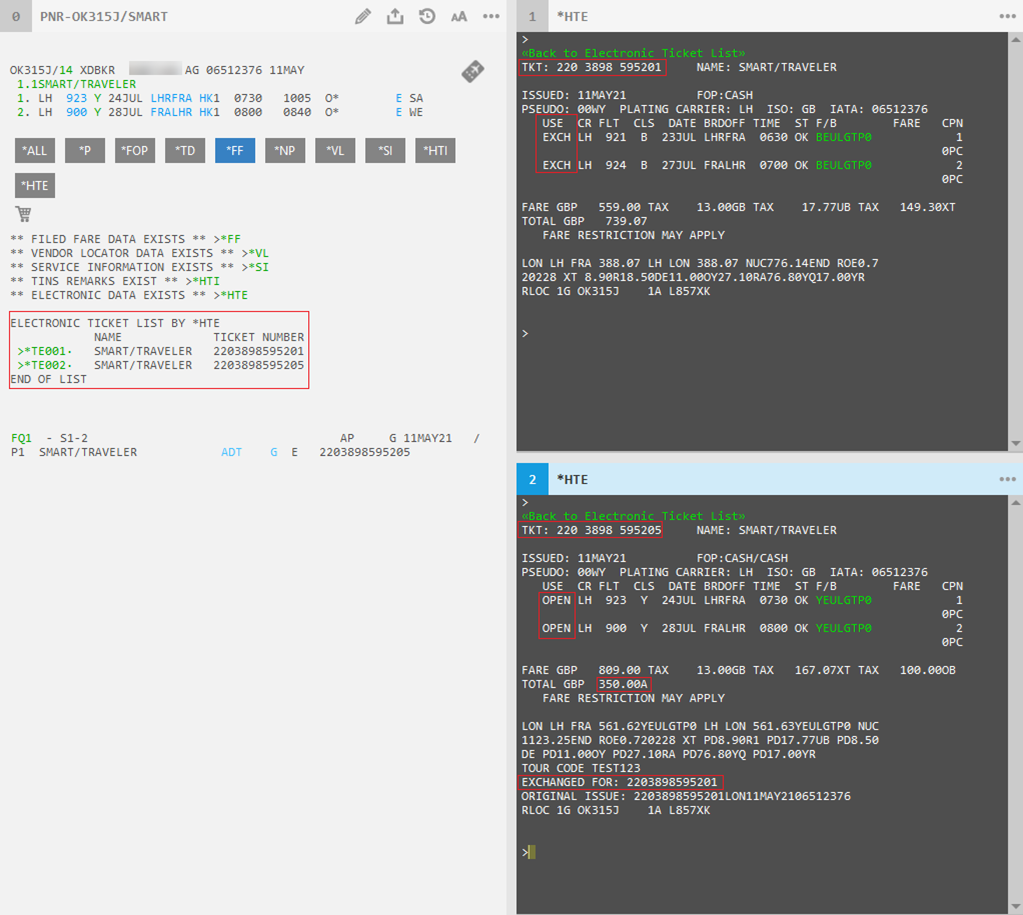Toggle the highlighted *FF quick button
The width and height of the screenshot is (1023, 915).
tap(235, 151)
